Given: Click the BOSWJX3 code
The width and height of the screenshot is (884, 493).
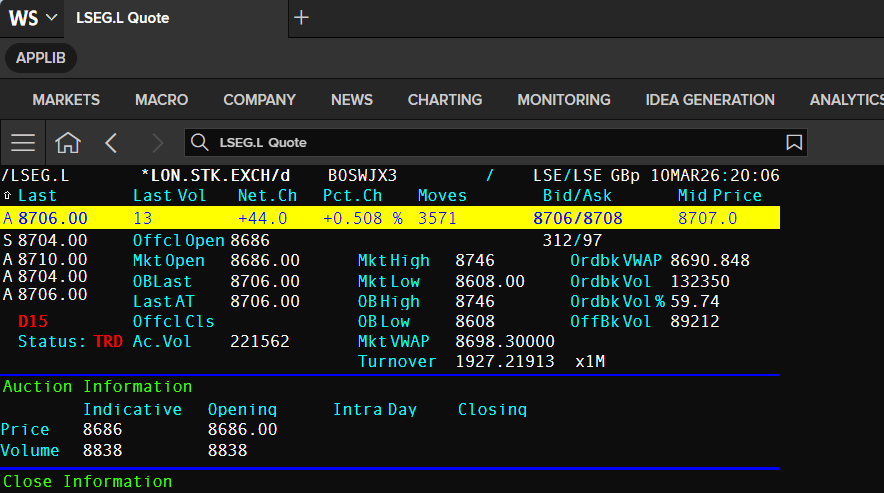Looking at the screenshot, I should point(363,176).
